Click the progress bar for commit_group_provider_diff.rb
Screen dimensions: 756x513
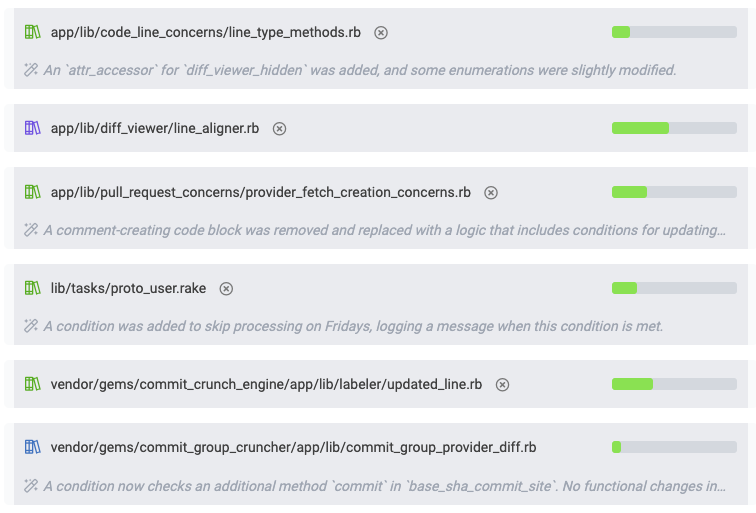[674, 447]
